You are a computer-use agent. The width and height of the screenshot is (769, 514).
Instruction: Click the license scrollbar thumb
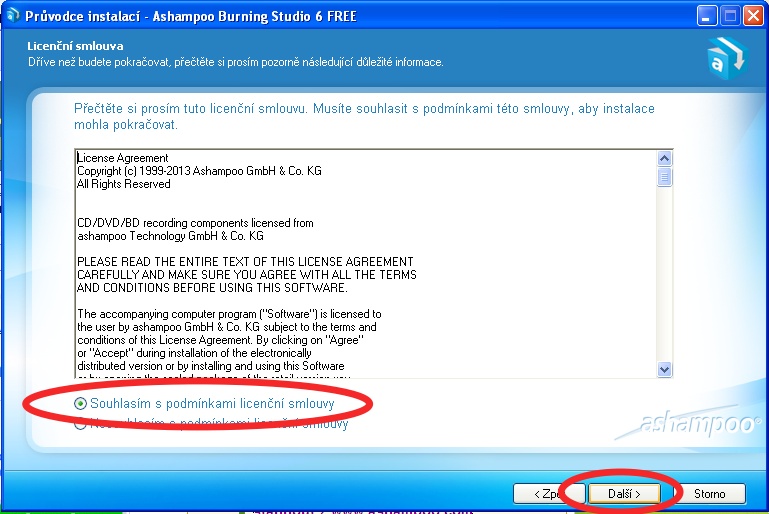coord(665,177)
